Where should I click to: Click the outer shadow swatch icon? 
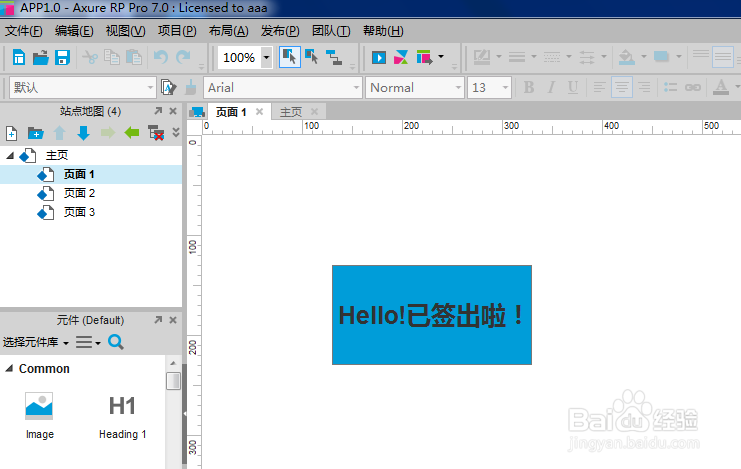(662, 57)
